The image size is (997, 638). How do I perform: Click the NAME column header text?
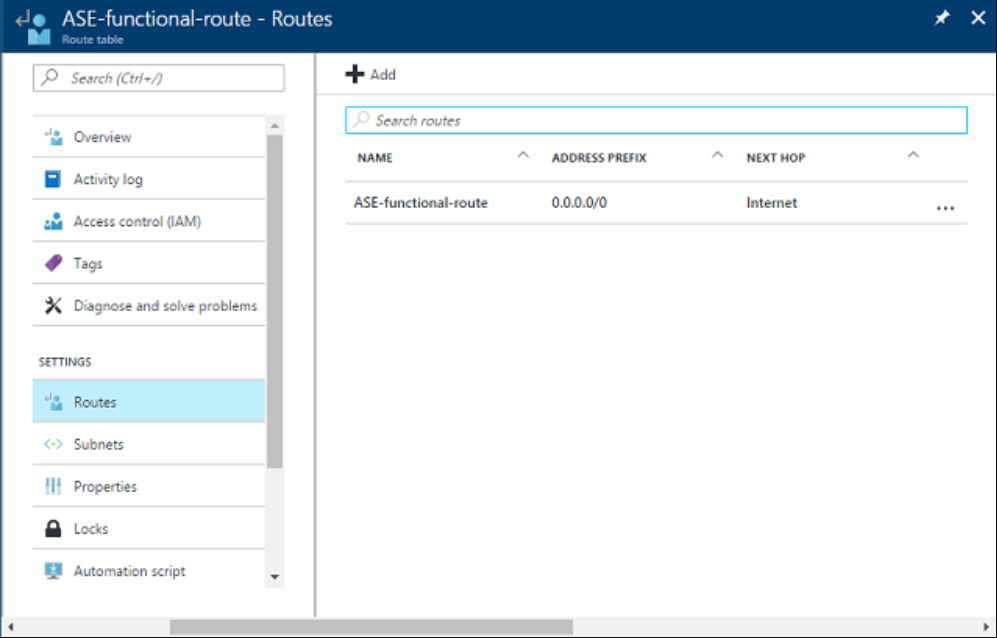(375, 158)
